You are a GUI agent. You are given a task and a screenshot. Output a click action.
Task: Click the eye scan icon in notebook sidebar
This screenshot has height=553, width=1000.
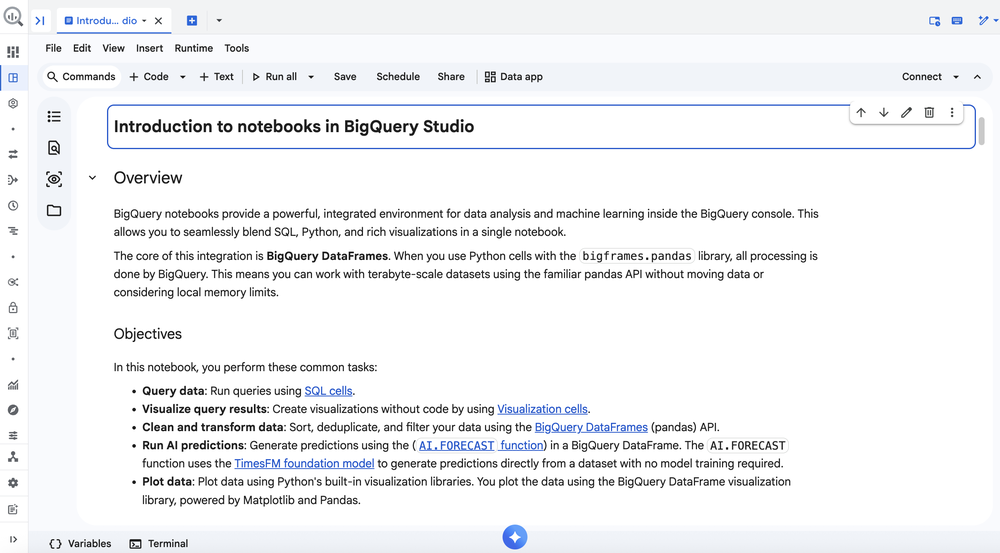click(54, 179)
